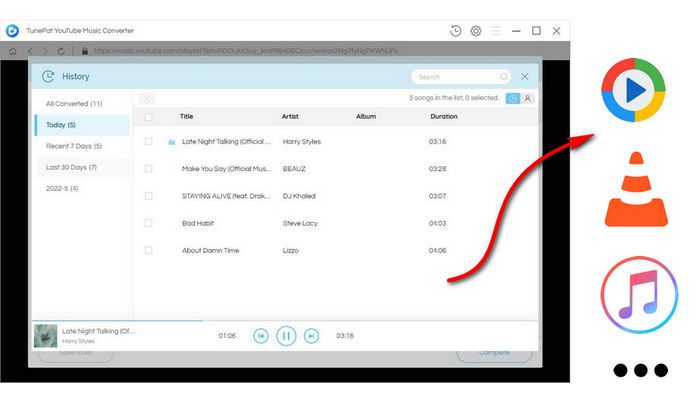Reload the YouTube Music page
Viewport: 700px width, 410px height.
(x=61, y=51)
